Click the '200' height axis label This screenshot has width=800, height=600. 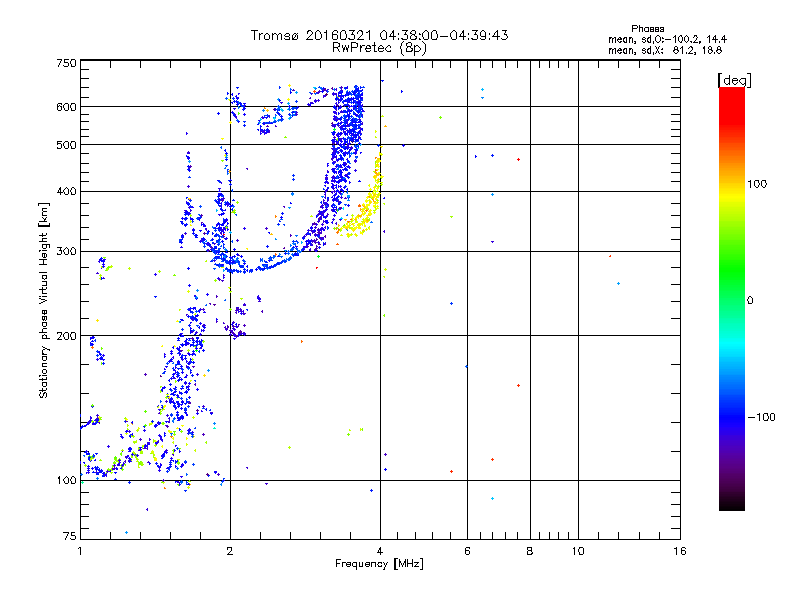point(66,336)
